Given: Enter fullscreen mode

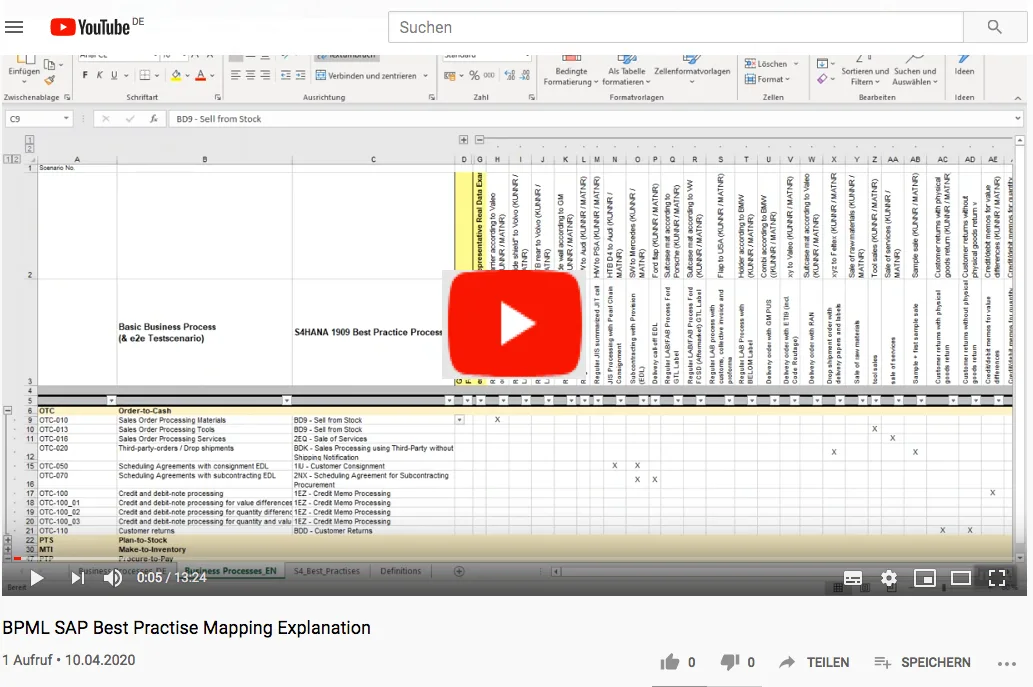Looking at the screenshot, I should pyautogui.click(x=997, y=578).
